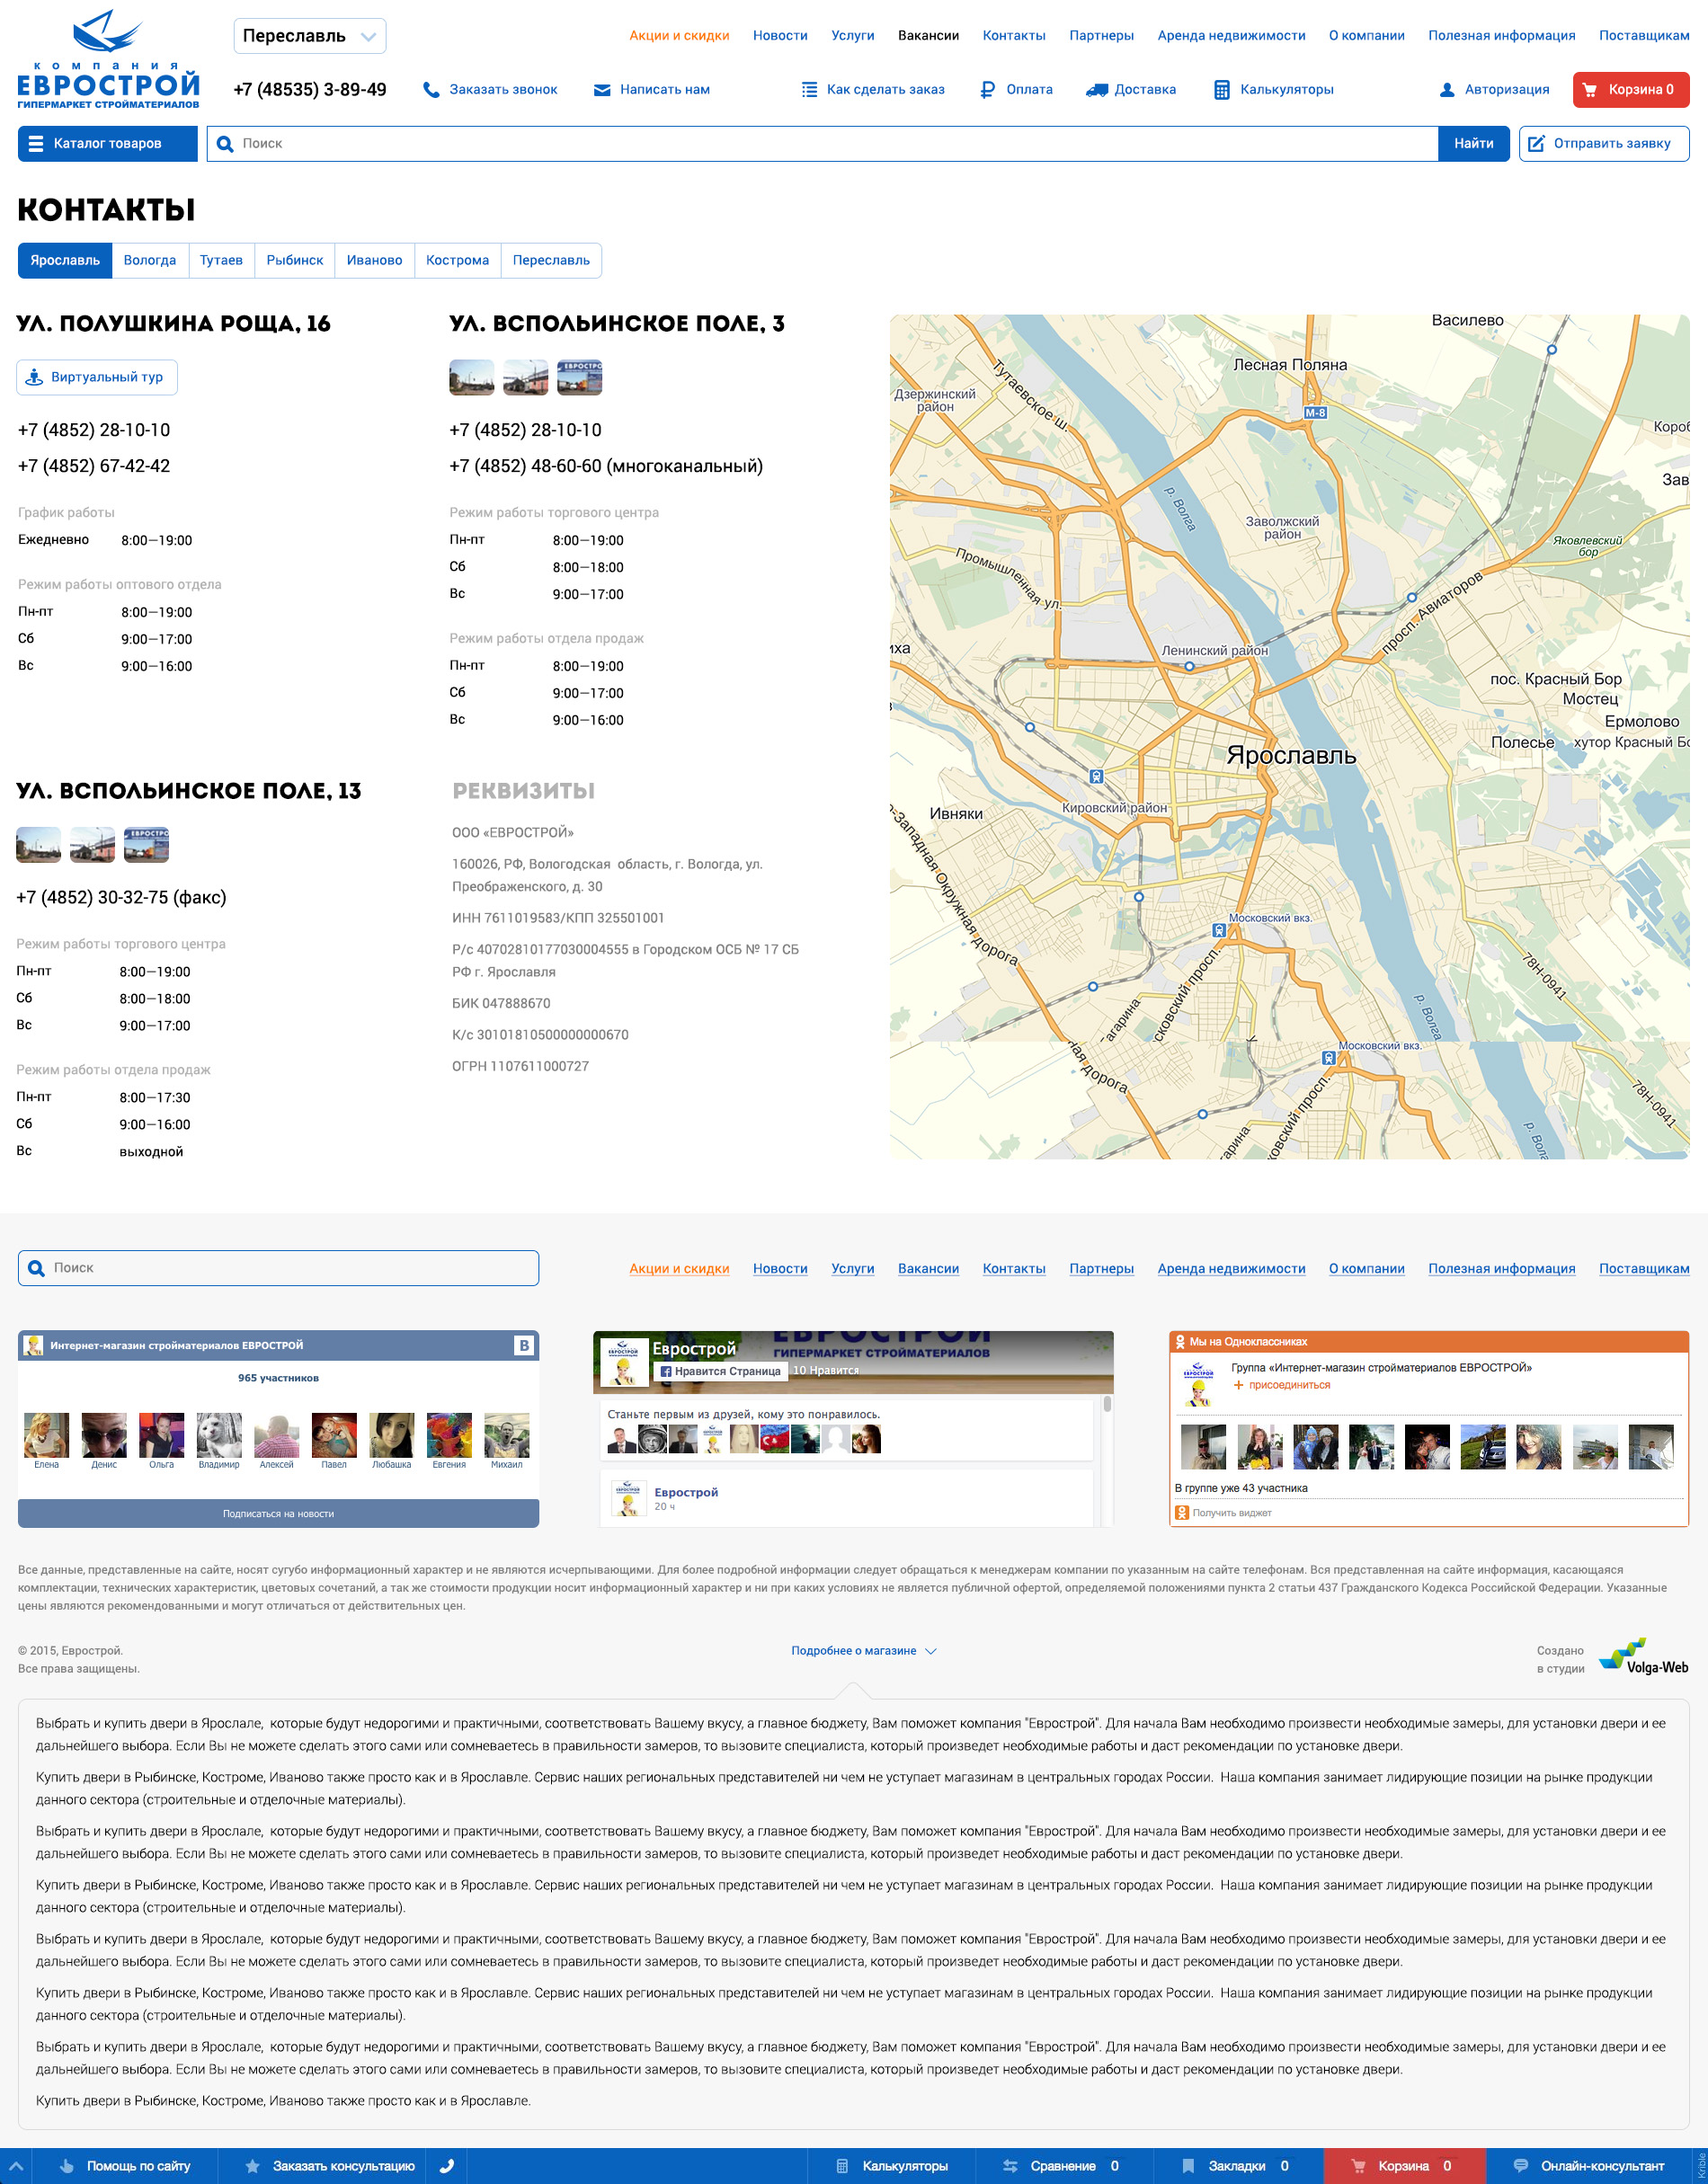Click the Написать нам envelope icon
The image size is (1708, 2184).
[602, 90]
